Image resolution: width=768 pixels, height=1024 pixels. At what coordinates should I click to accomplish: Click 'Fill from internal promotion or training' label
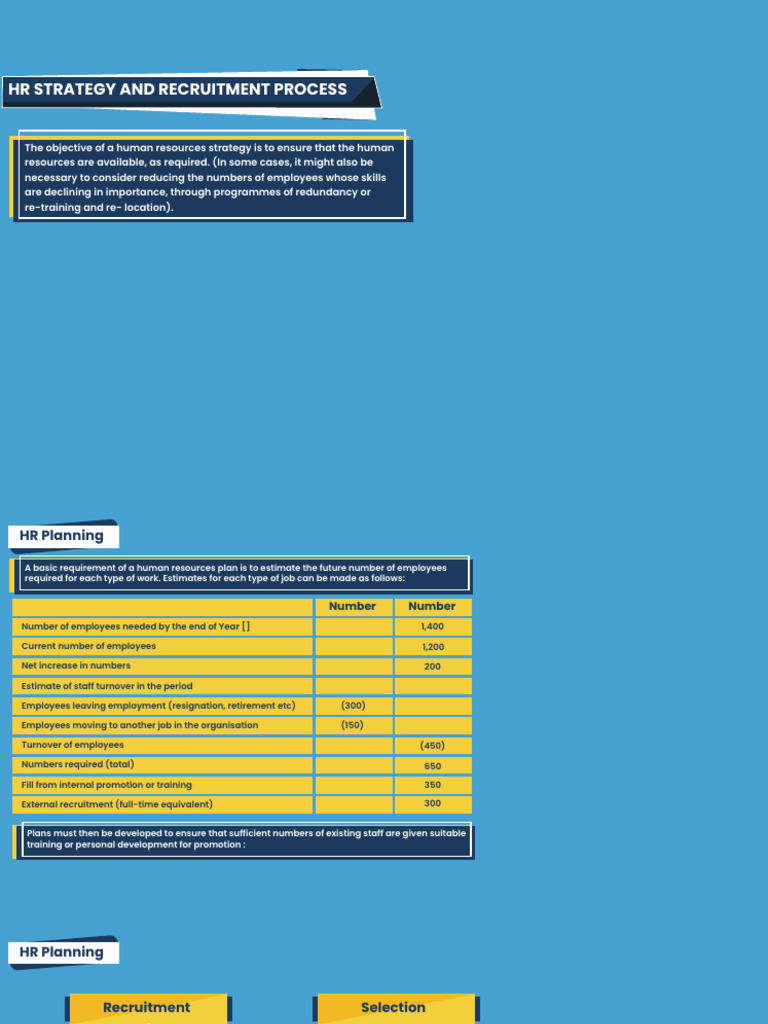point(106,784)
